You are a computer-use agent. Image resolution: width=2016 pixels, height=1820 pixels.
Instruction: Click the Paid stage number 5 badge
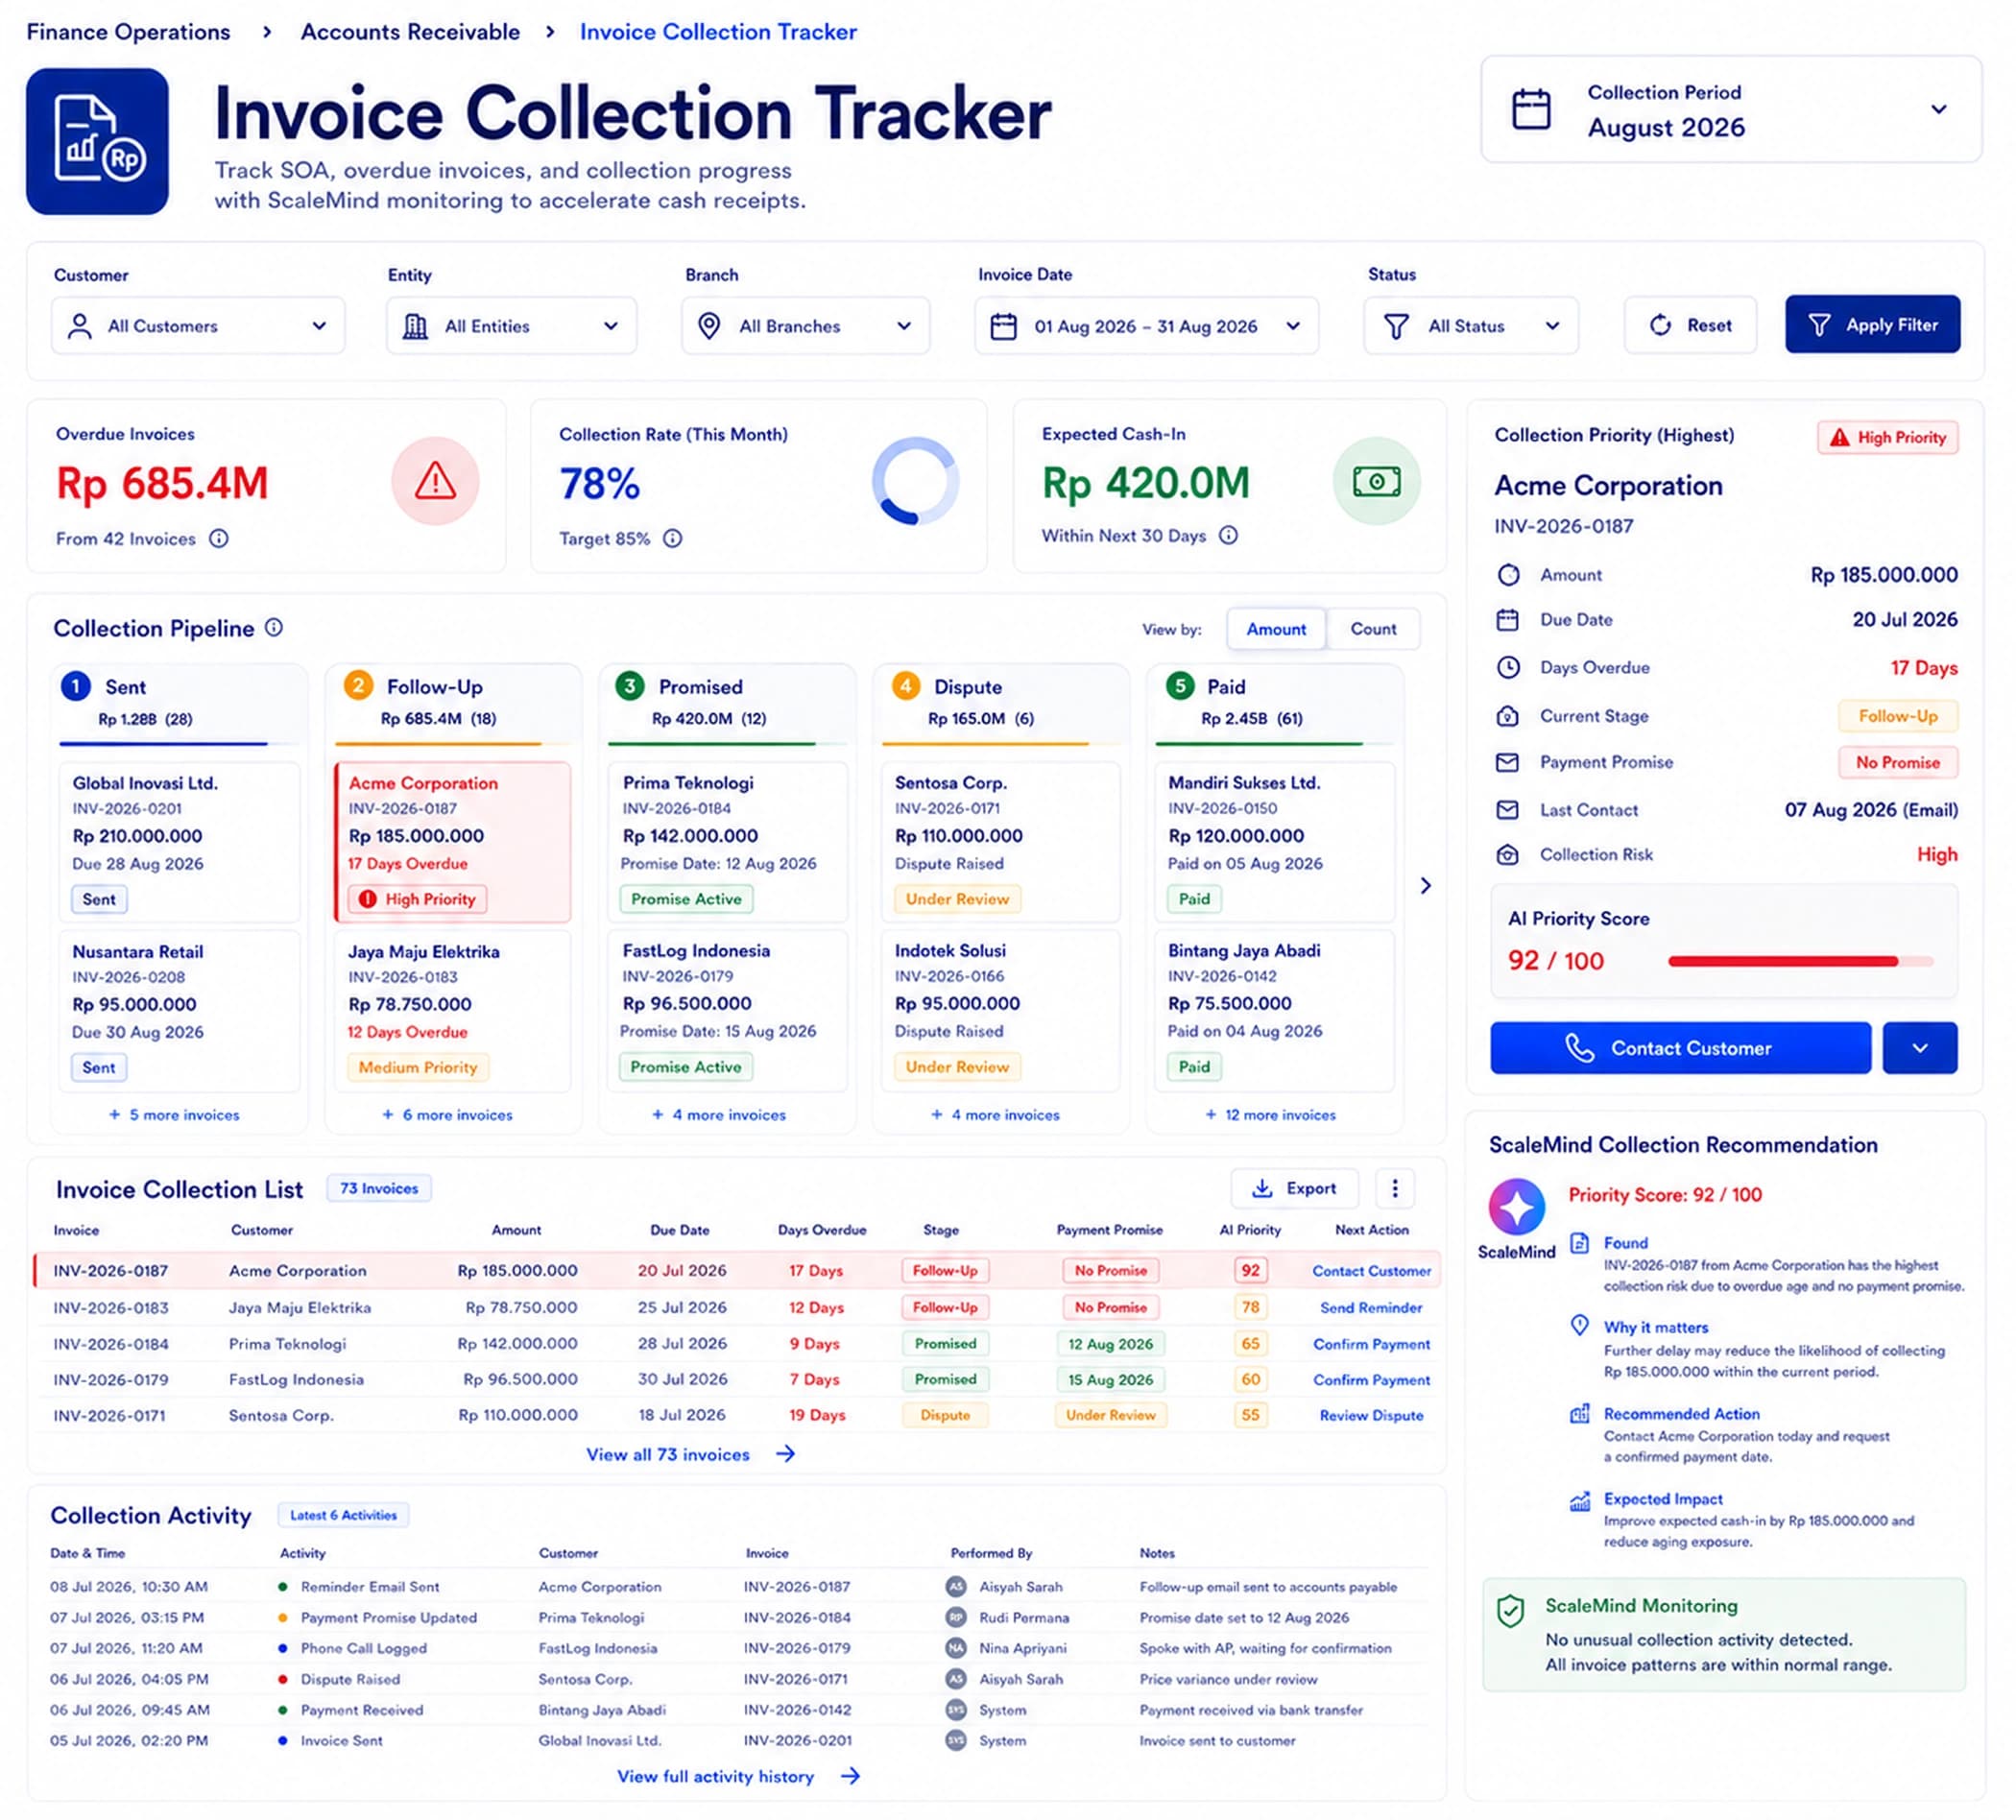[1180, 686]
